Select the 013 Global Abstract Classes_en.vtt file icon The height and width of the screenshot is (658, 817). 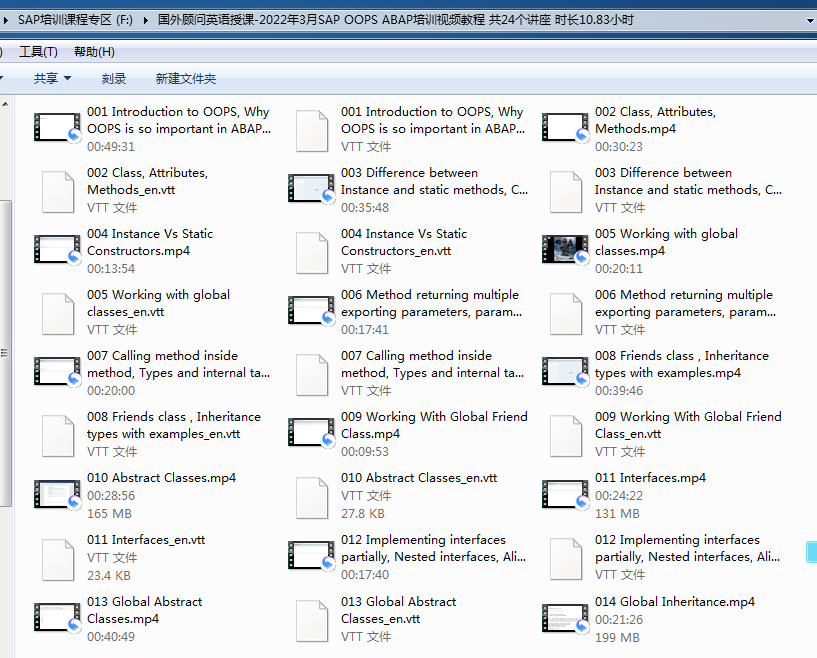(312, 620)
